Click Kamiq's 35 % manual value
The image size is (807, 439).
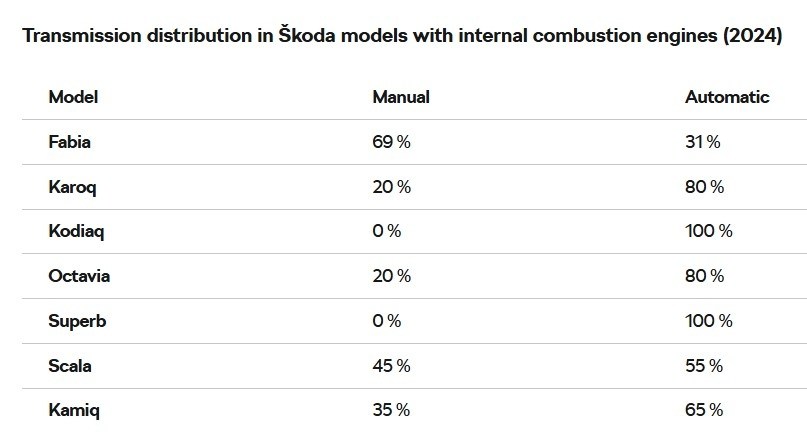(391, 410)
